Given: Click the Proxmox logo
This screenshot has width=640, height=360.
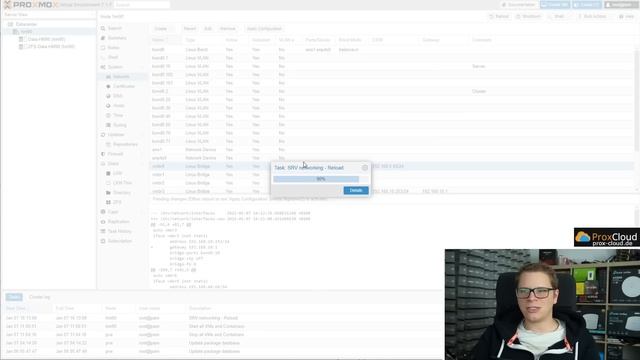Looking at the screenshot, I should click(x=30, y=5).
